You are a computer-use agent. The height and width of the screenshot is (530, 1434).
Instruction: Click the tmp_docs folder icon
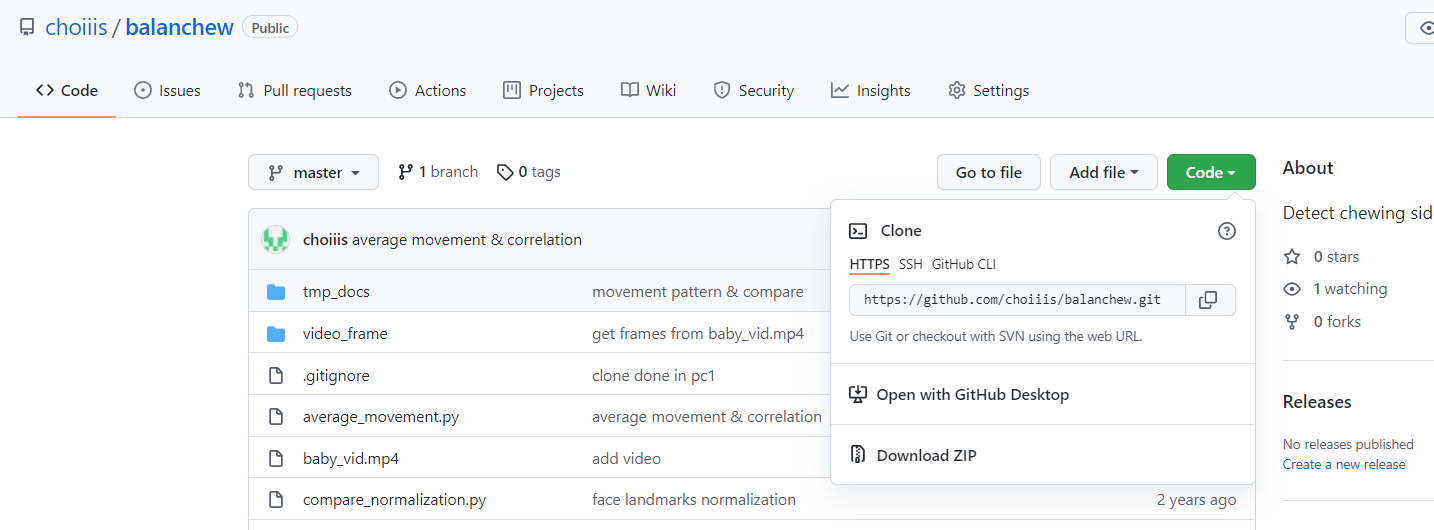pos(277,292)
